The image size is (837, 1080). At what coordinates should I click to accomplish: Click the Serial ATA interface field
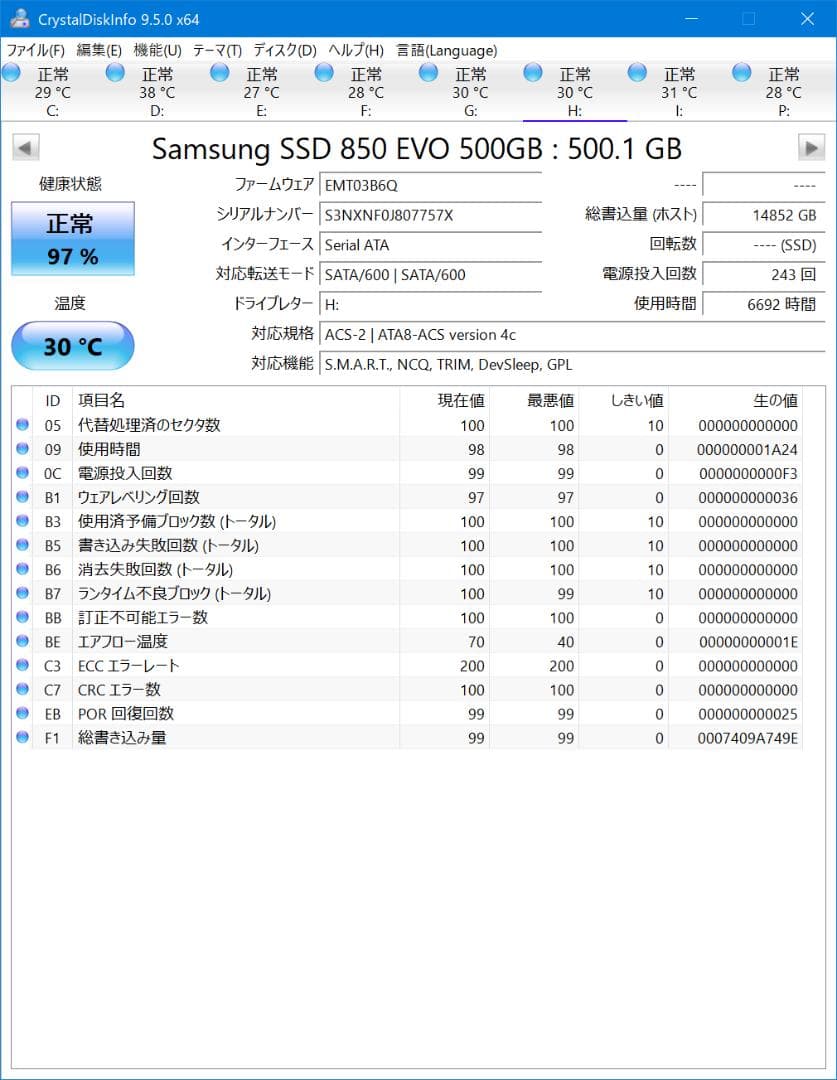(431, 245)
